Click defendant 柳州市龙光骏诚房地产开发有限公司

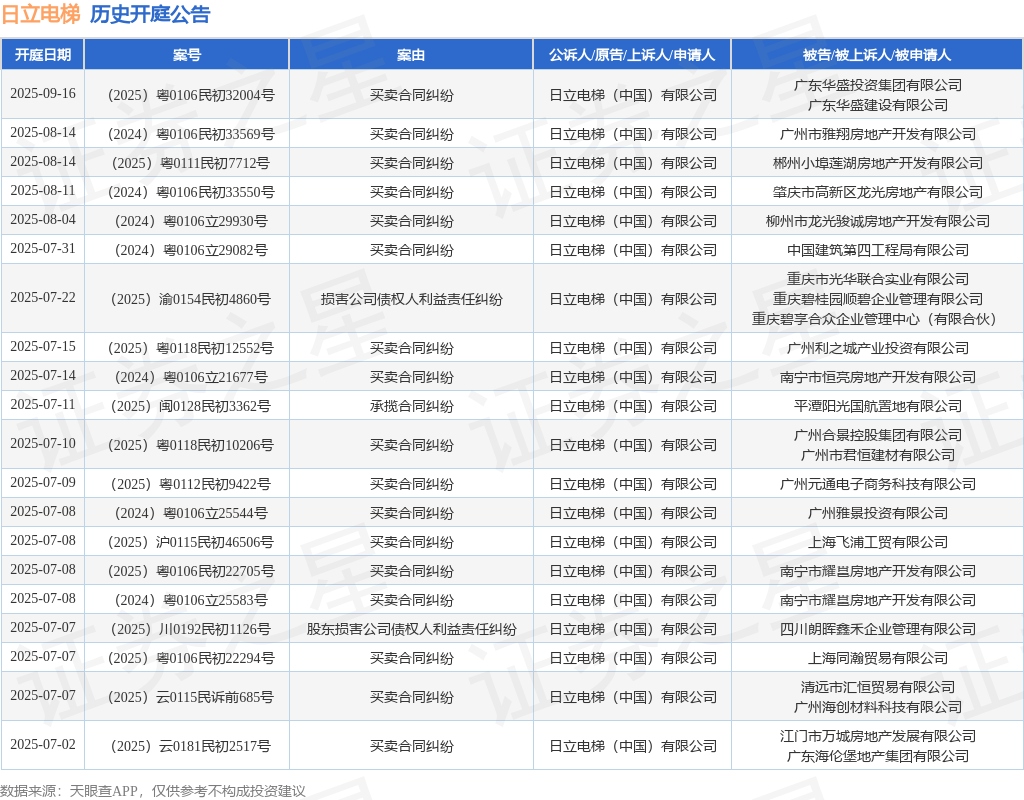878,221
